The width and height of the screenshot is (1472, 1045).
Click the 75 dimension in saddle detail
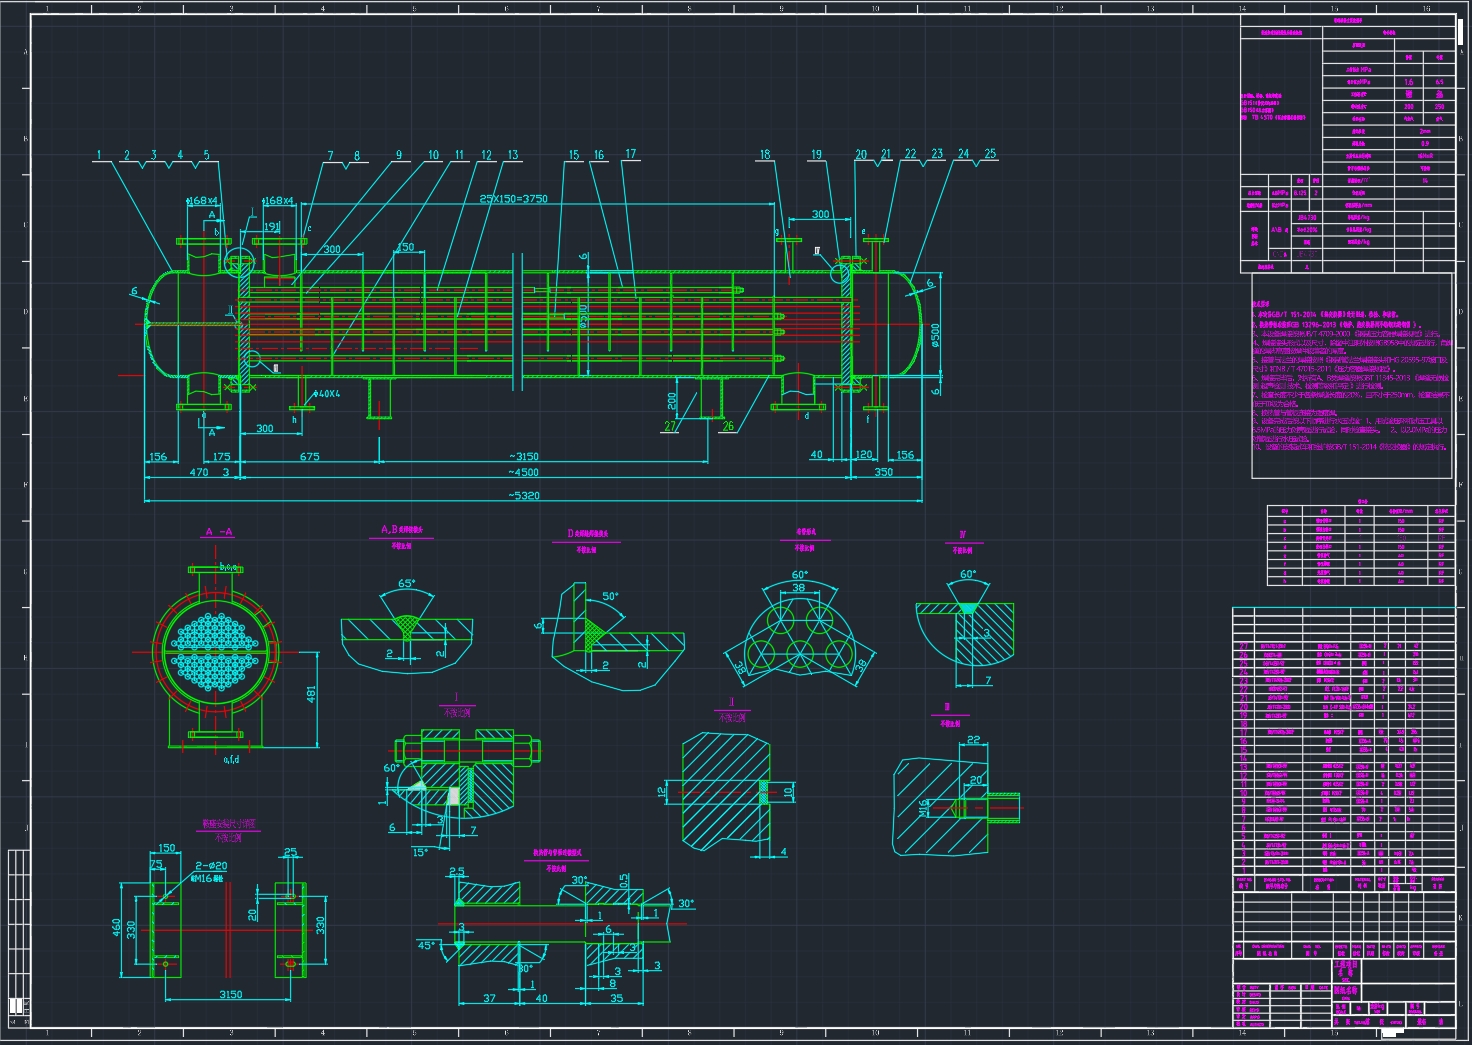pos(156,865)
